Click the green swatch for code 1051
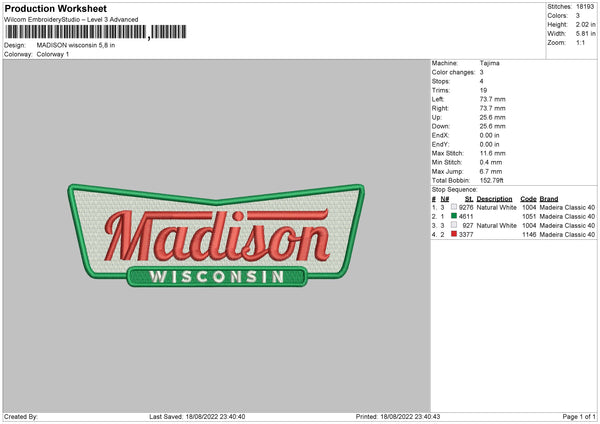Image resolution: width=600 pixels, height=424 pixels. coord(454,216)
